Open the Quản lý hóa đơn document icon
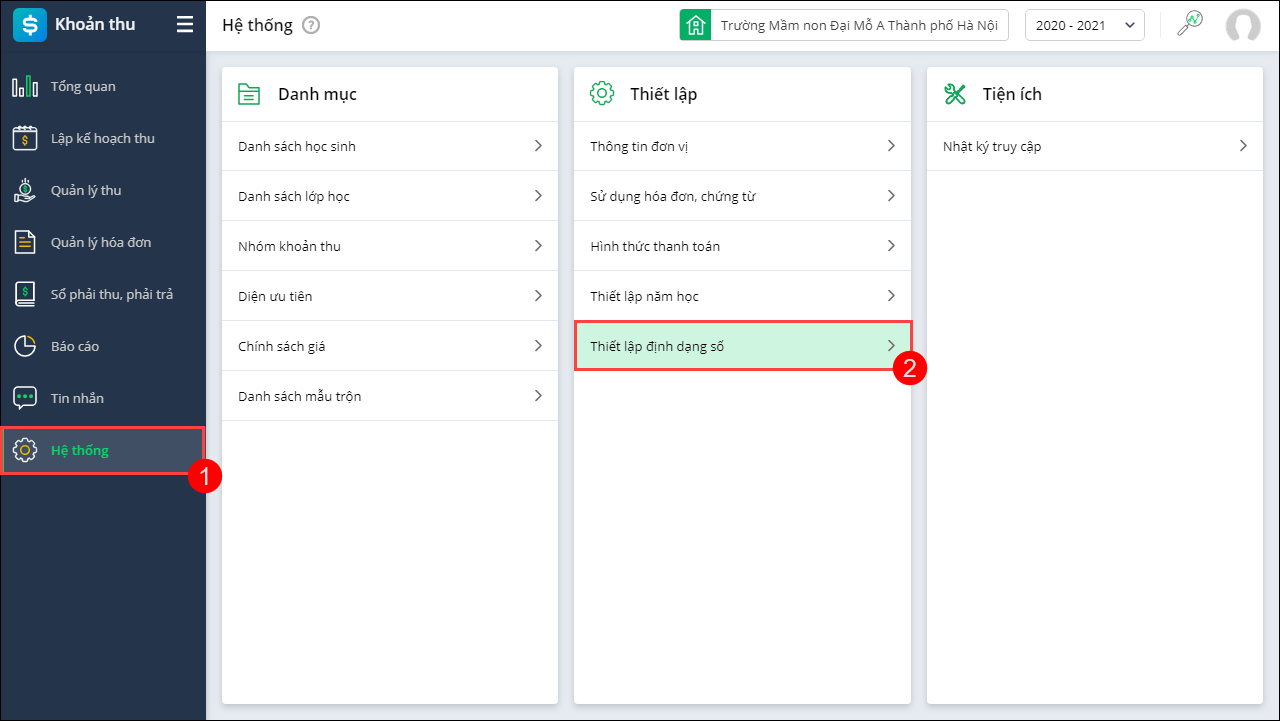 click(x=25, y=243)
